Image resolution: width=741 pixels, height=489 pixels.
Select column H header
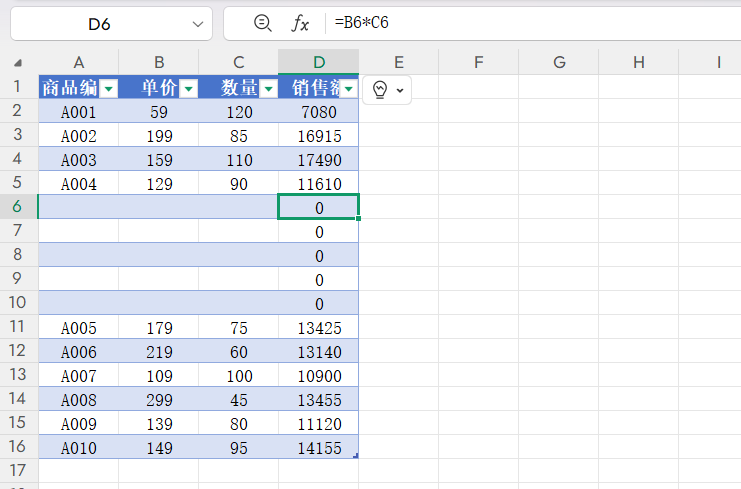pyautogui.click(x=639, y=62)
